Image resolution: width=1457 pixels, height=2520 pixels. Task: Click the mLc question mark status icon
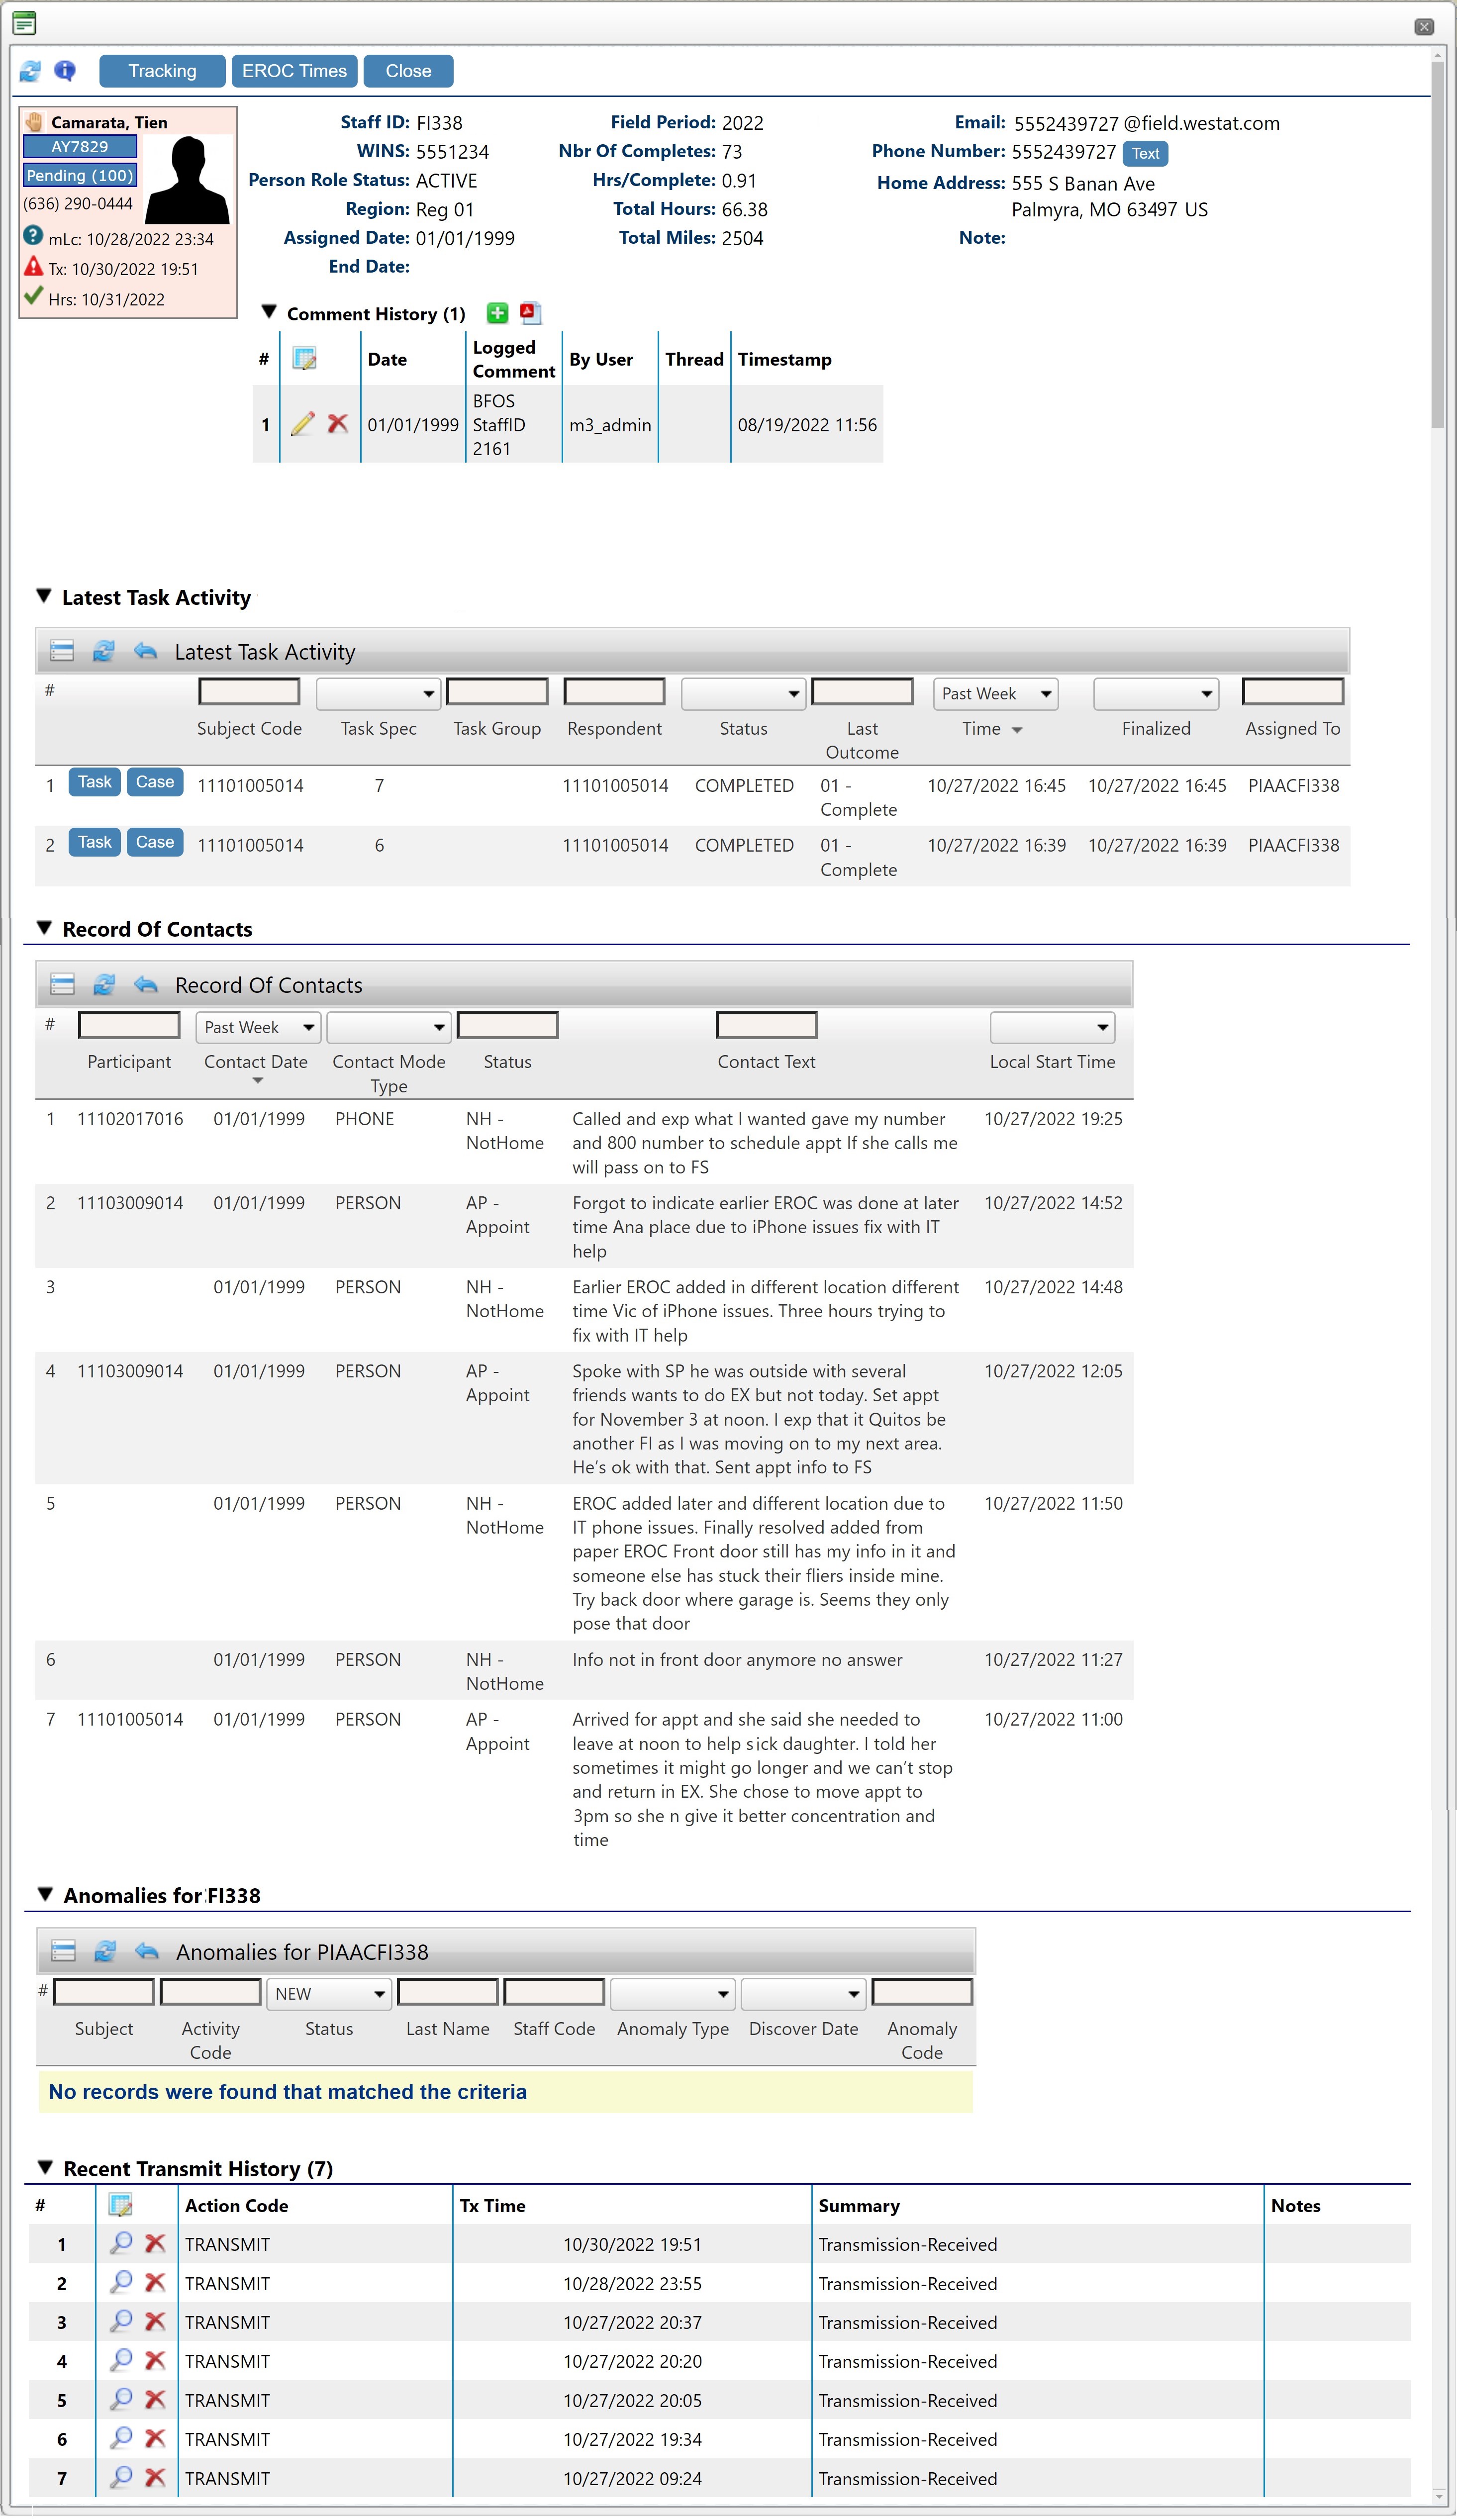(x=33, y=236)
